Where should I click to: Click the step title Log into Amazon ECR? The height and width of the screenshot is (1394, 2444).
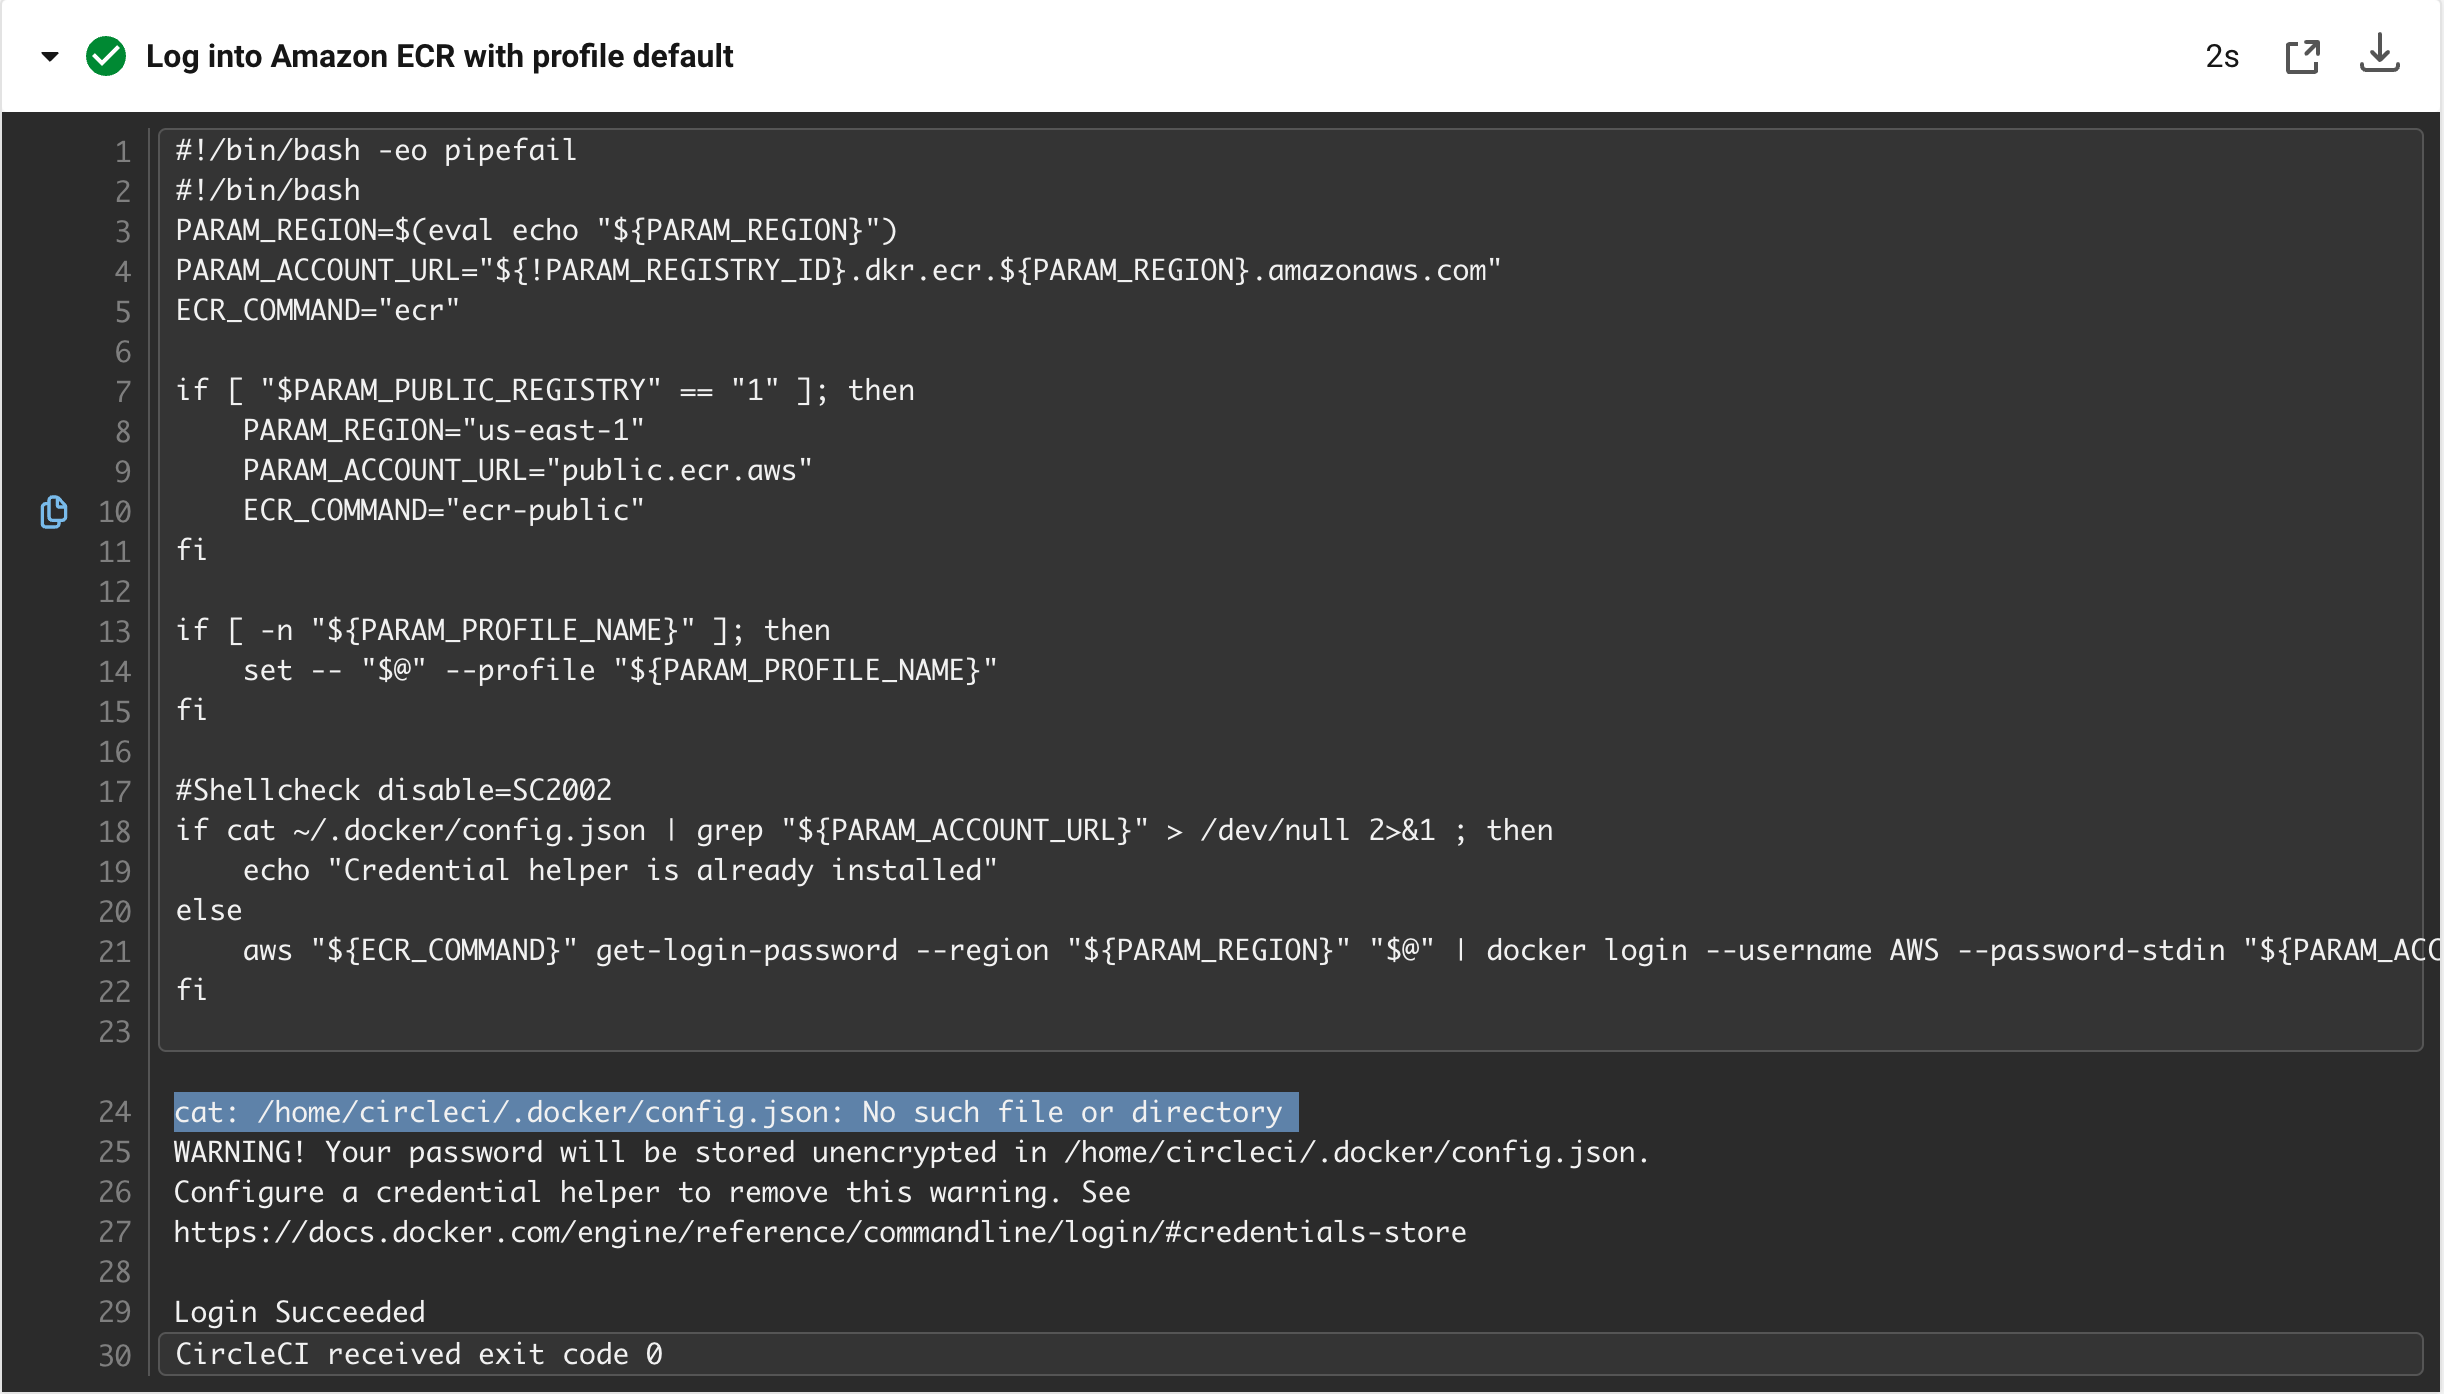tap(439, 56)
